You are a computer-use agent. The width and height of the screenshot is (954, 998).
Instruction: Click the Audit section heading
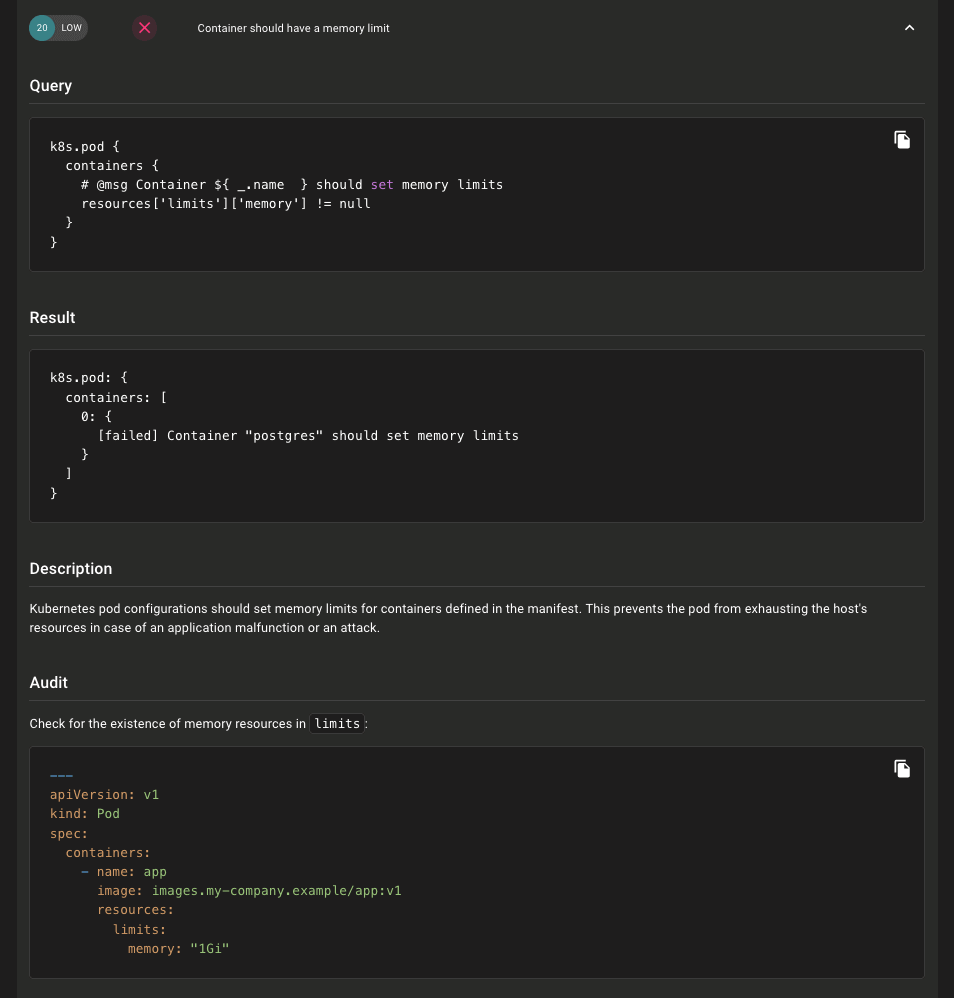[x=49, y=683]
